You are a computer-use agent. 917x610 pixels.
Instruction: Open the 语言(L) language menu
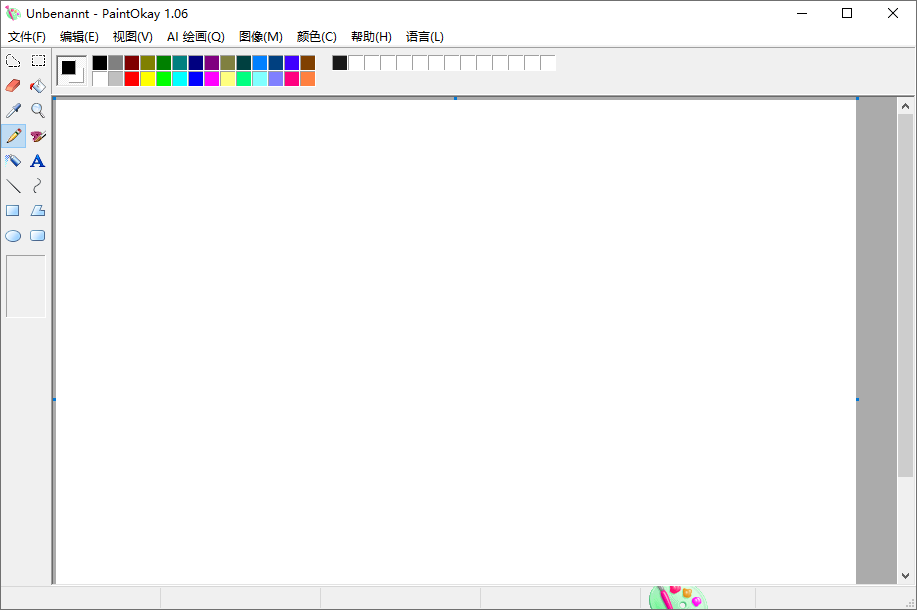[424, 36]
